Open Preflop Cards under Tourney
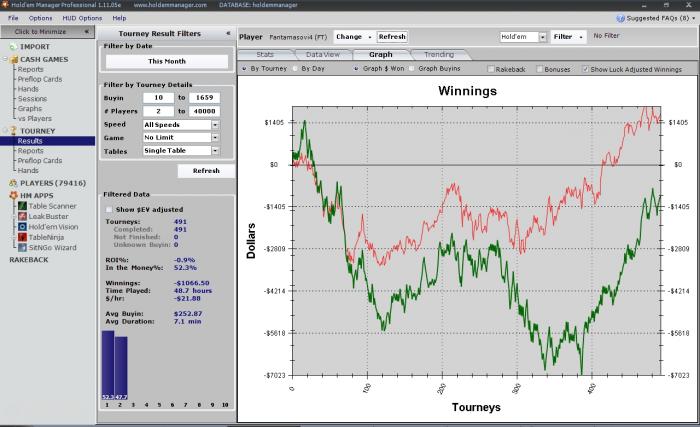This screenshot has width=700, height=427. tap(40, 160)
